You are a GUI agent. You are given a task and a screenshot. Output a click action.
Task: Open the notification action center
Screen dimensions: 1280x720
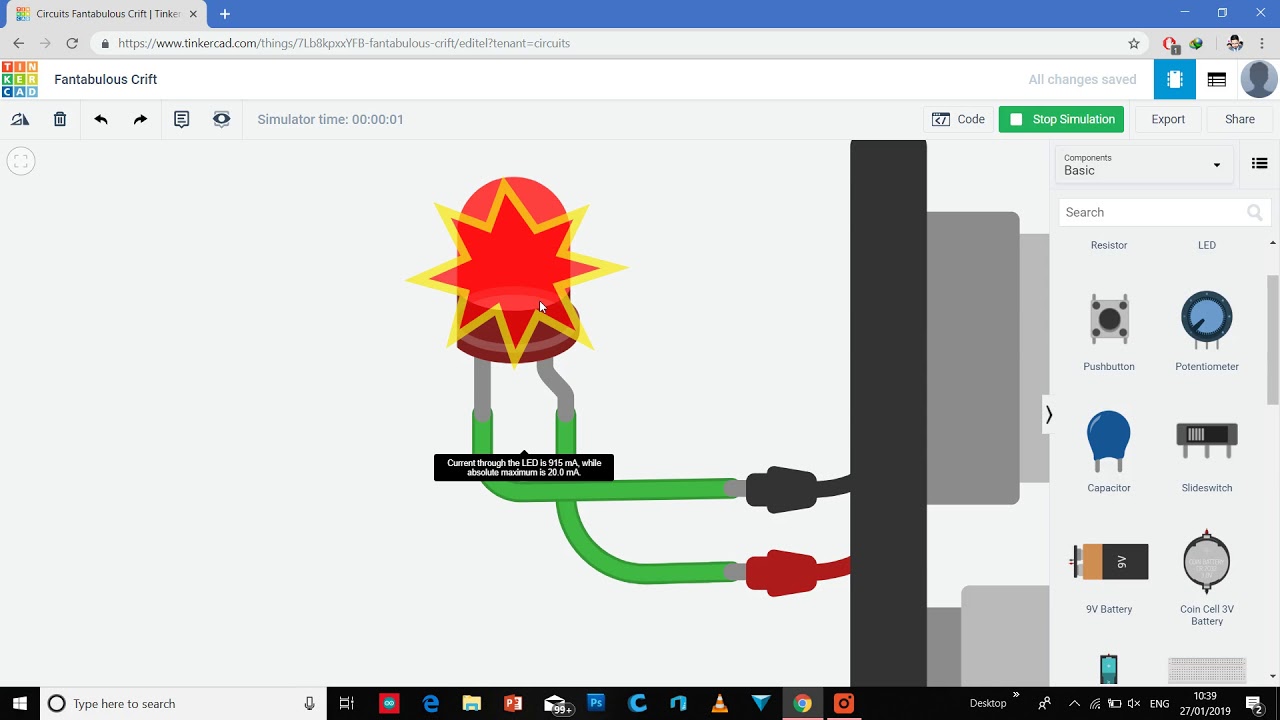(1255, 703)
